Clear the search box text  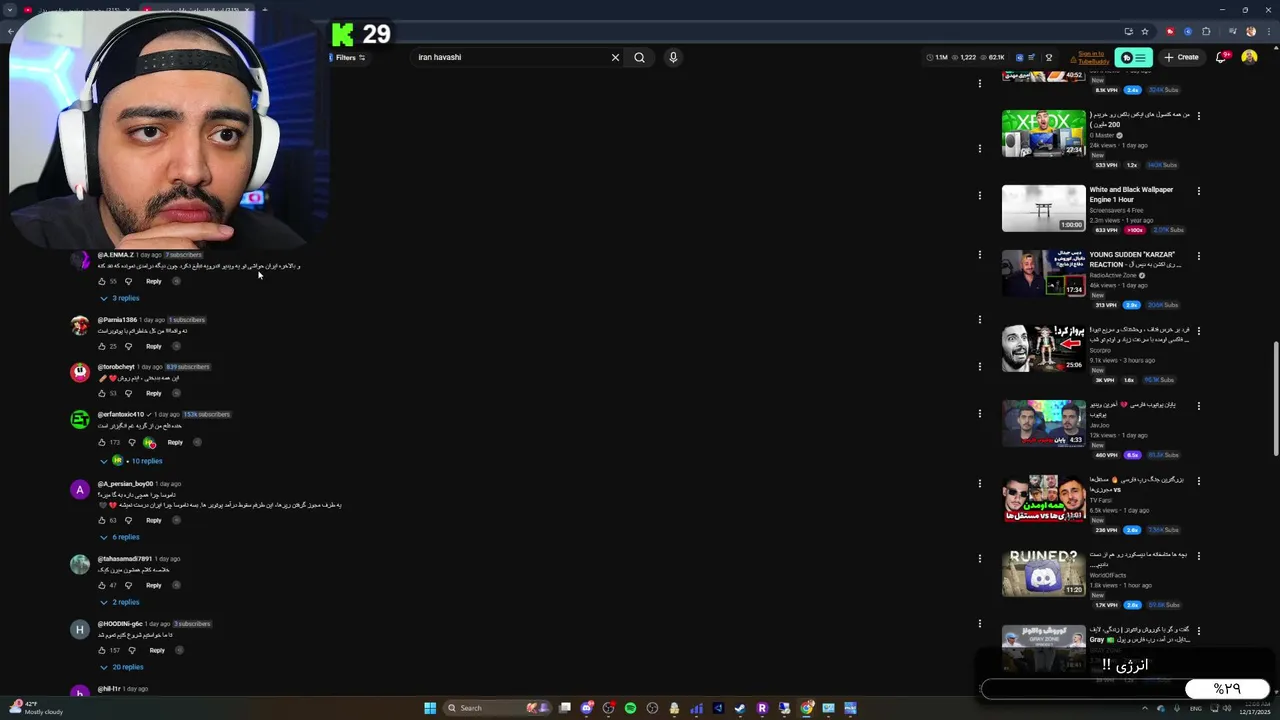coord(615,57)
